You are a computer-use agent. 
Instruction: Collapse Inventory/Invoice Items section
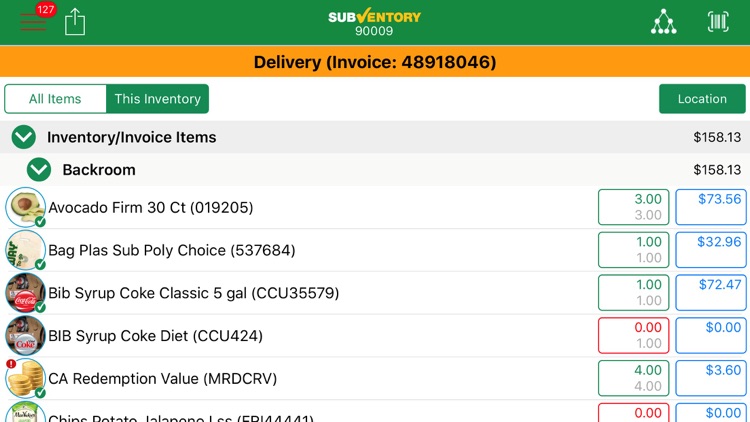click(23, 137)
